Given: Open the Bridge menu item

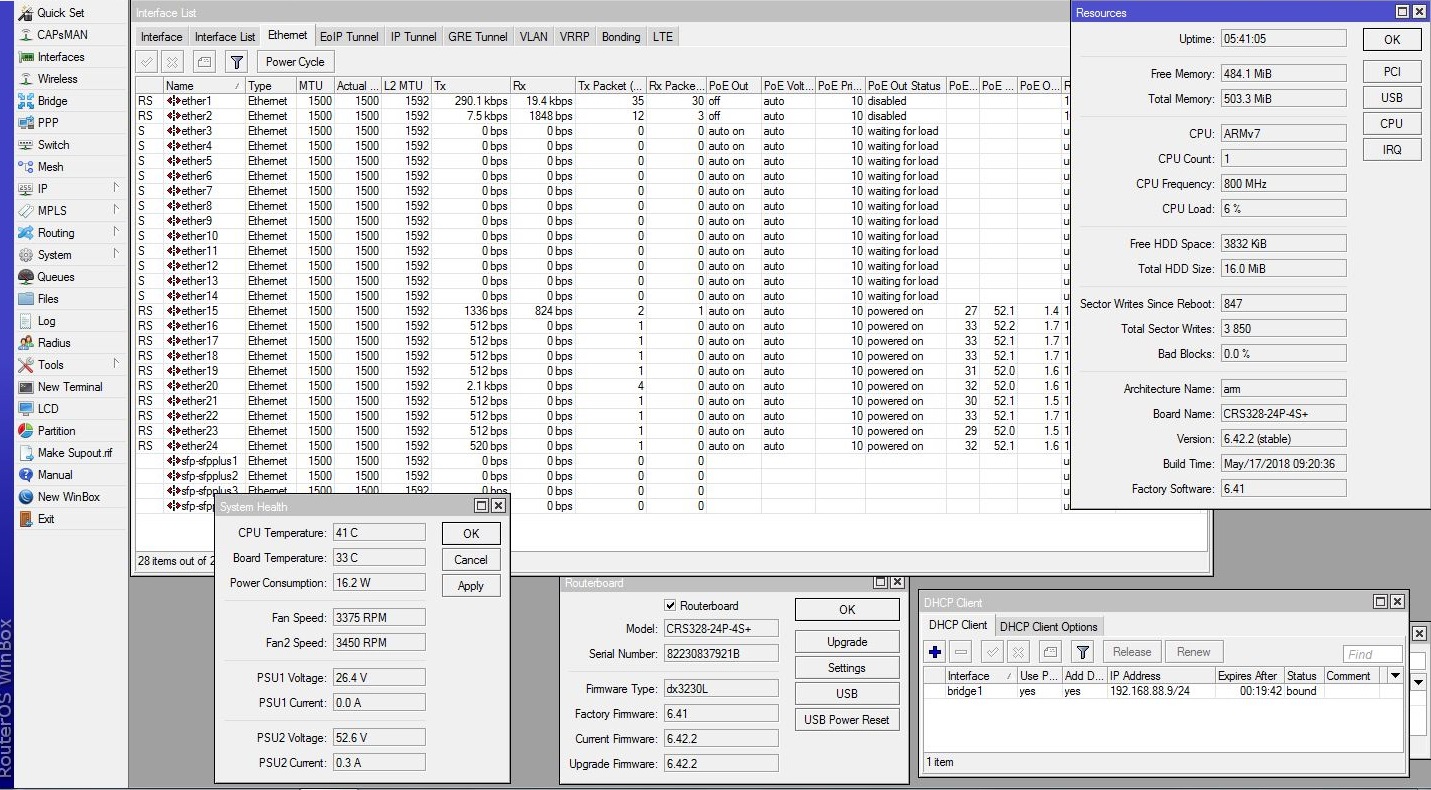Looking at the screenshot, I should [x=53, y=101].
